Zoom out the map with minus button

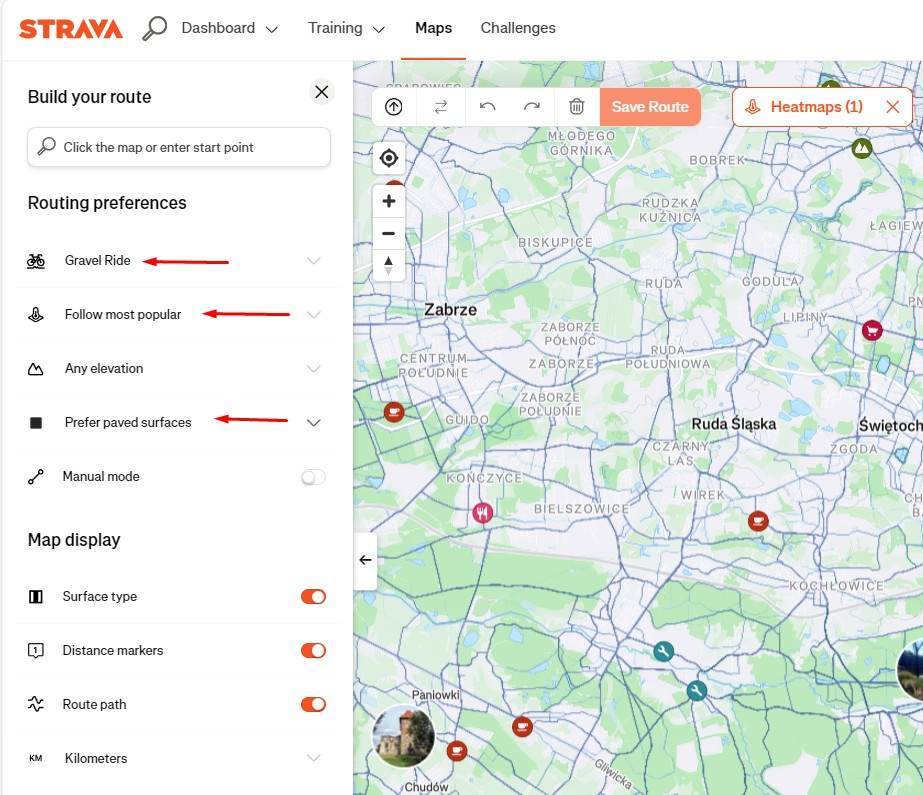pos(389,233)
